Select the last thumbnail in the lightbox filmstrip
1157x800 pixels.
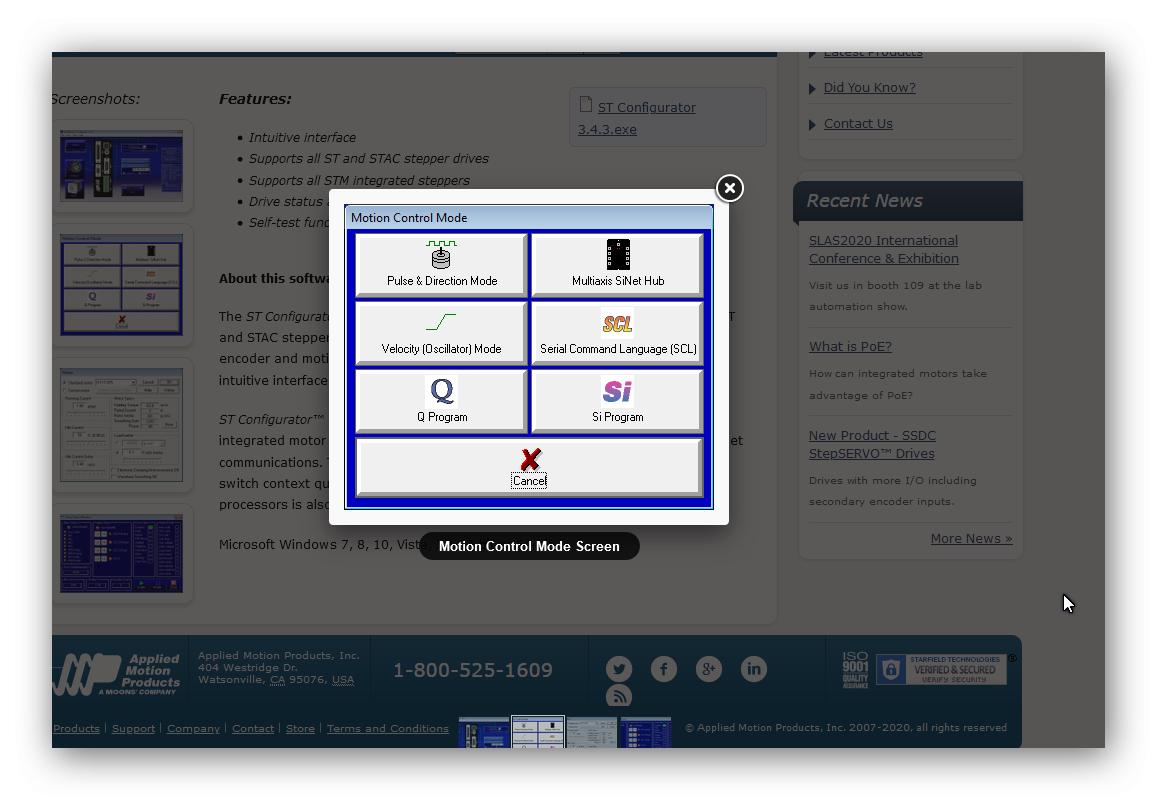tap(646, 732)
